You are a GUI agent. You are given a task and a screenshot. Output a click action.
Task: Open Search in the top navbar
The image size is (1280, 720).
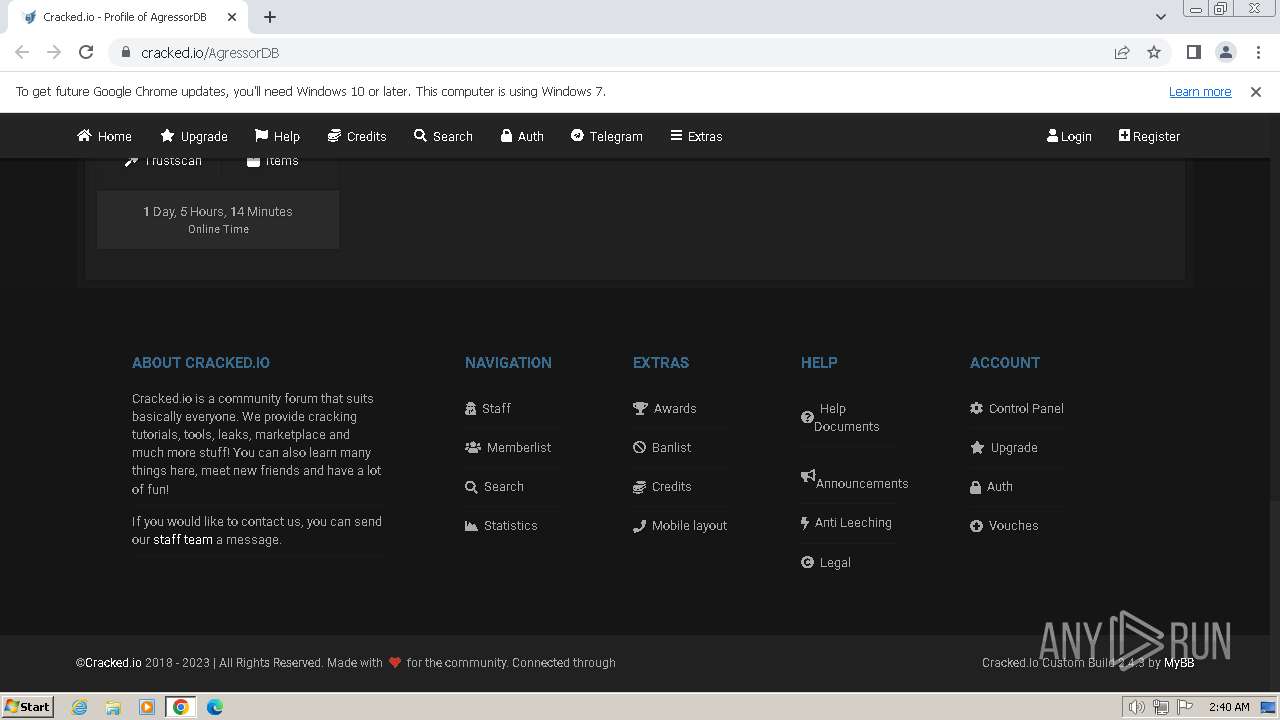(x=443, y=136)
